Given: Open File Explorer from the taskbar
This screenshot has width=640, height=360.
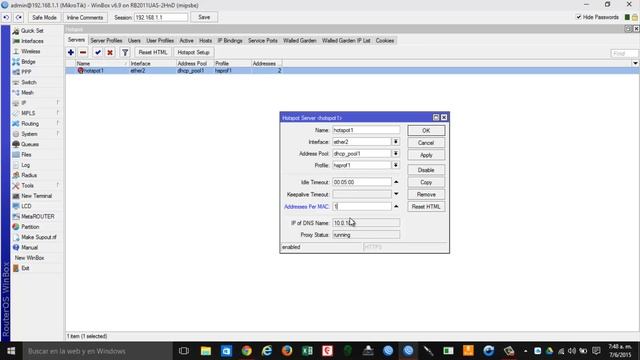Looking at the screenshot, I should [206, 351].
